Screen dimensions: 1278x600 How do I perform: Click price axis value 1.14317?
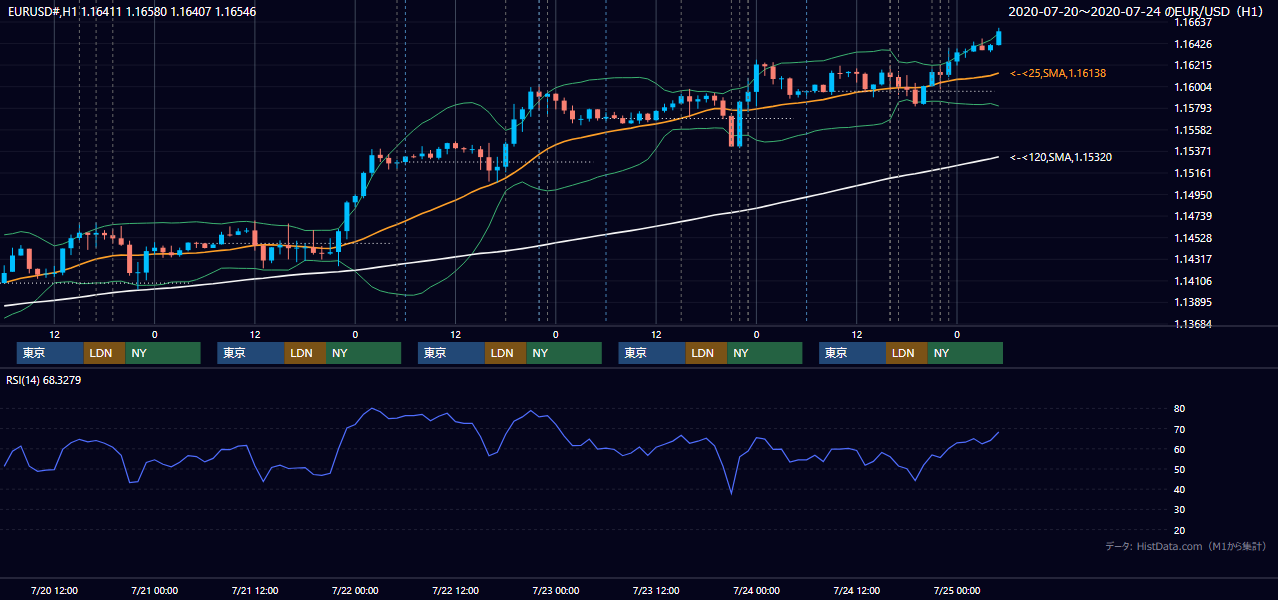pyautogui.click(x=1193, y=259)
